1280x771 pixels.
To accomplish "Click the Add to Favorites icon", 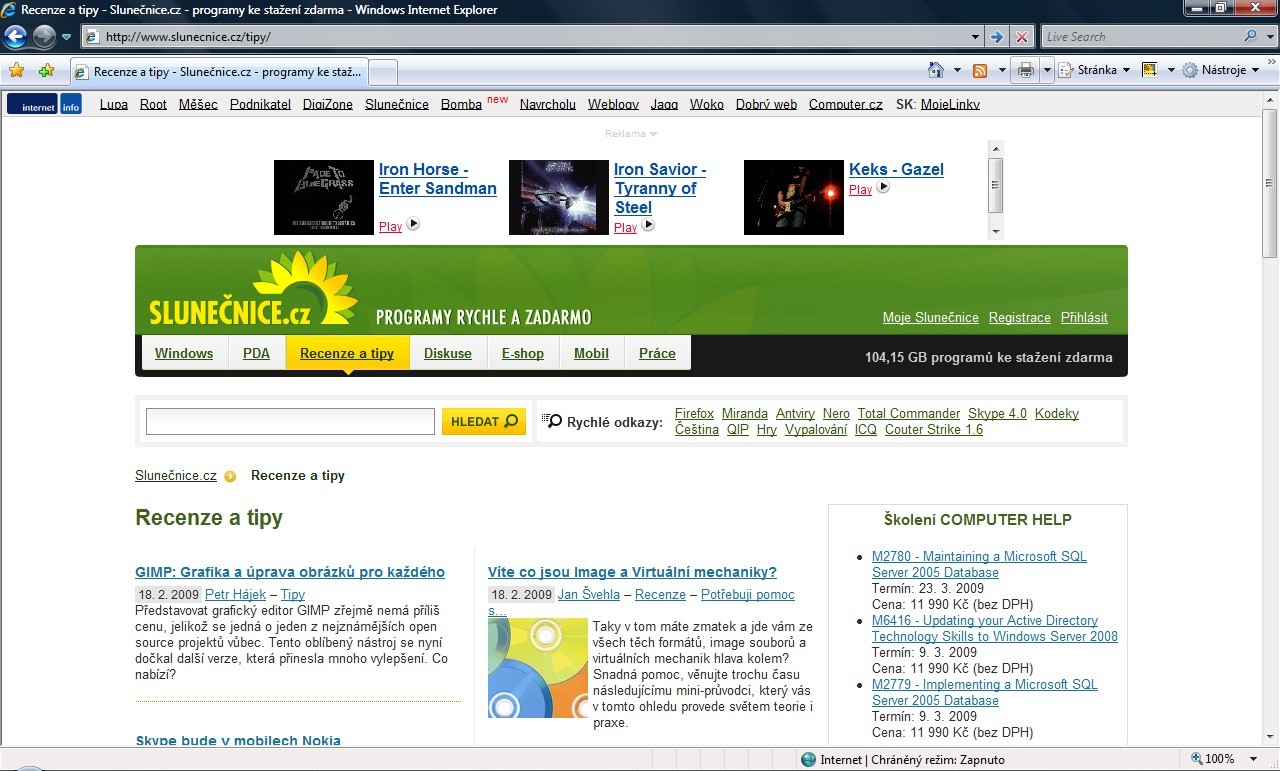I will point(46,71).
